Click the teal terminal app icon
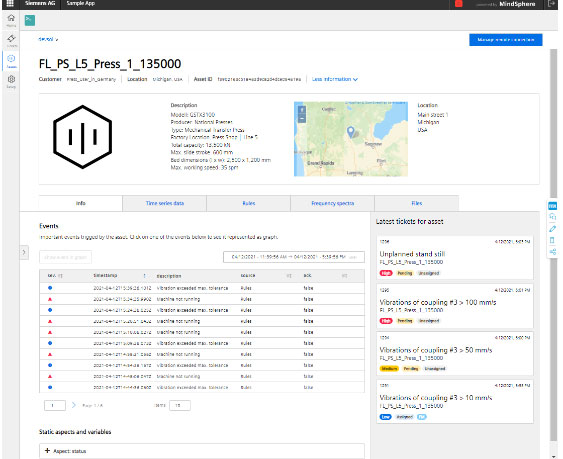The height and width of the screenshot is (459, 563). pos(30,20)
